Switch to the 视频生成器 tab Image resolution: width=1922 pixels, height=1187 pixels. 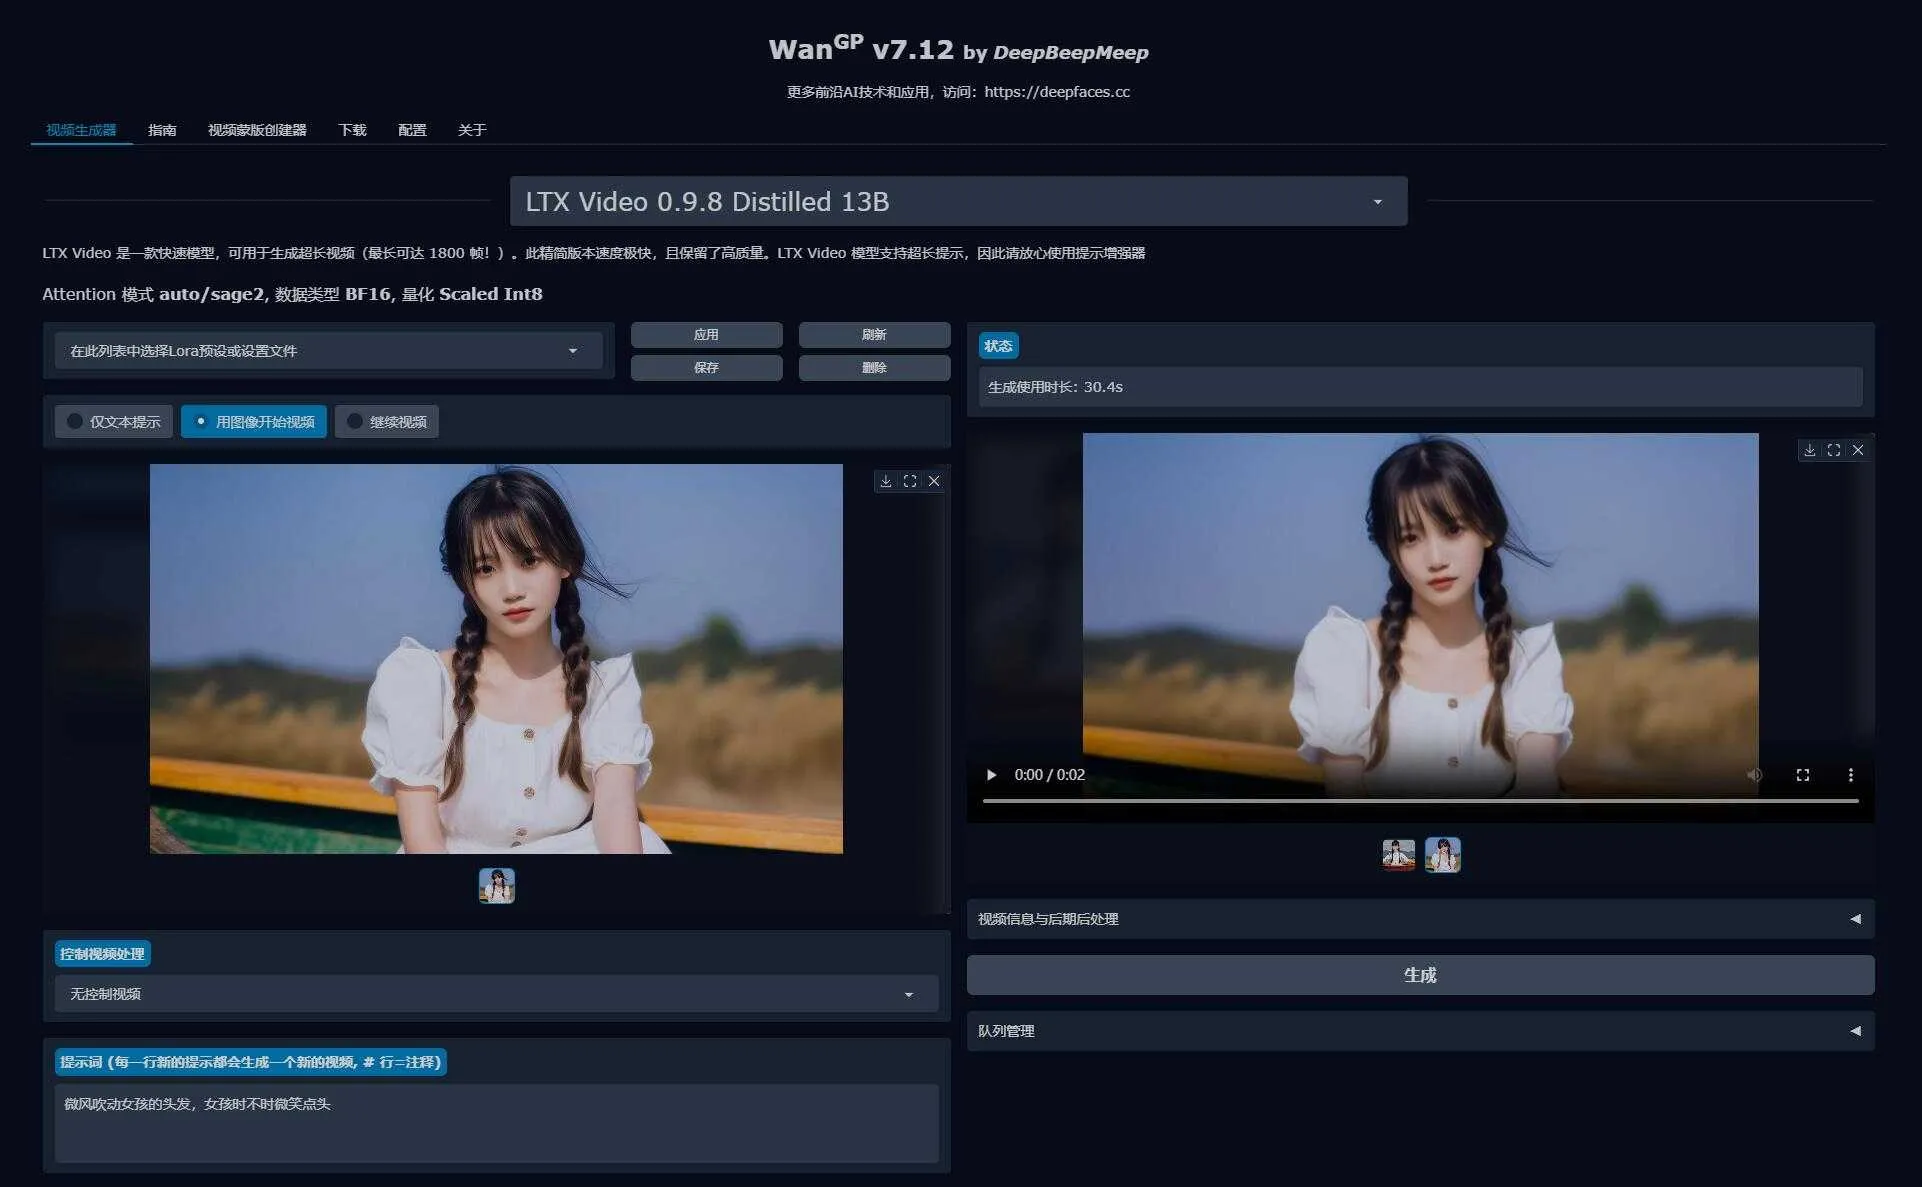tap(81, 130)
